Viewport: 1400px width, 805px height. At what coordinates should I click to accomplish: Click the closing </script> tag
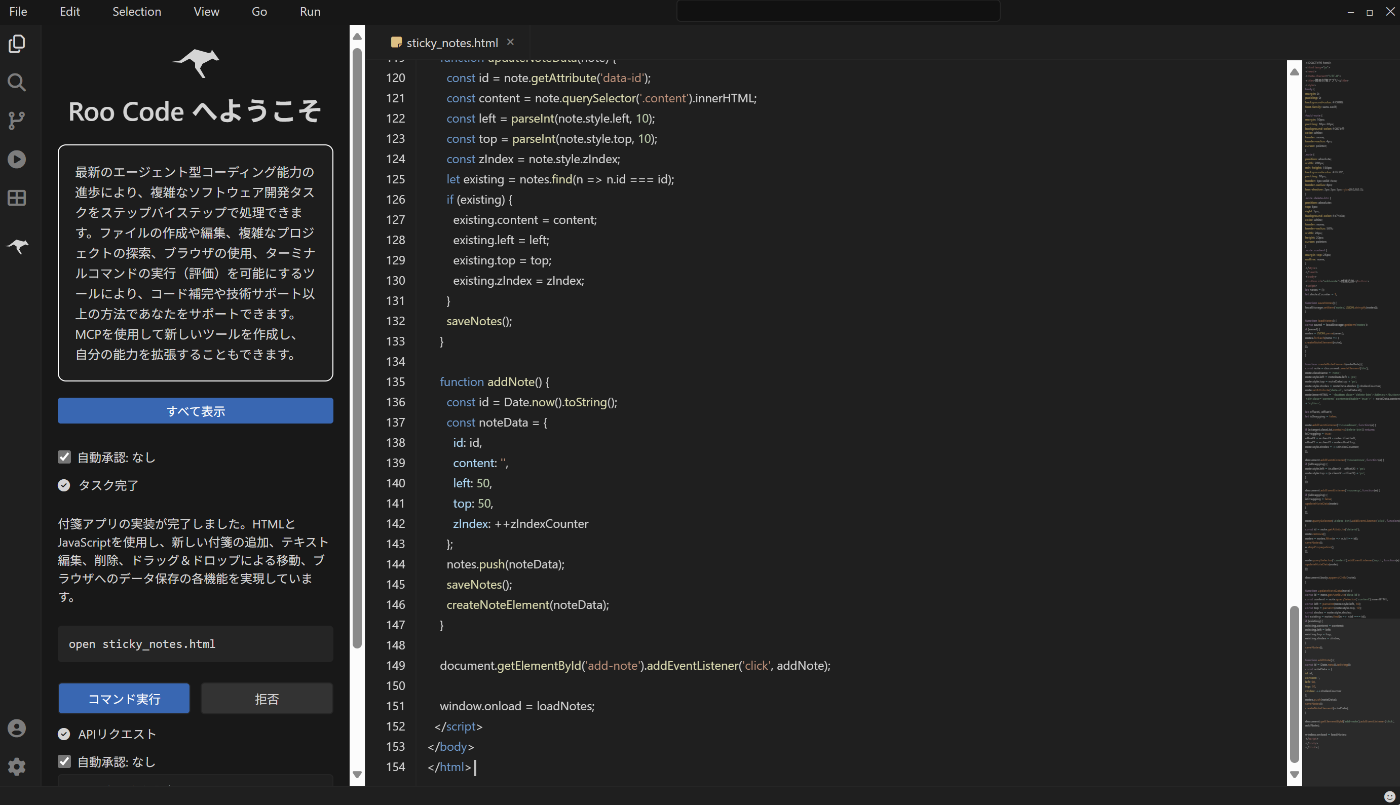click(459, 727)
